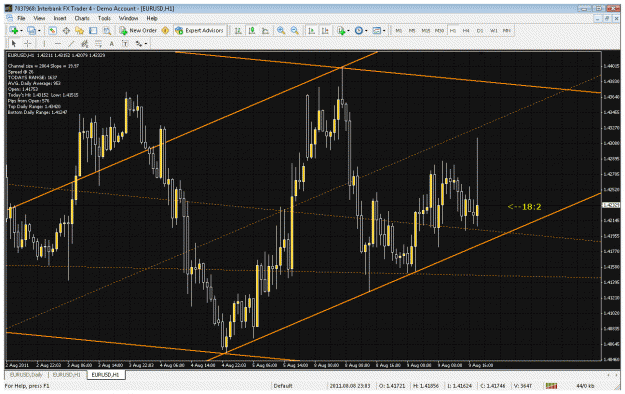This screenshot has width=625, height=394.
Task: Switch timeframe to D1
Action: coord(480,31)
